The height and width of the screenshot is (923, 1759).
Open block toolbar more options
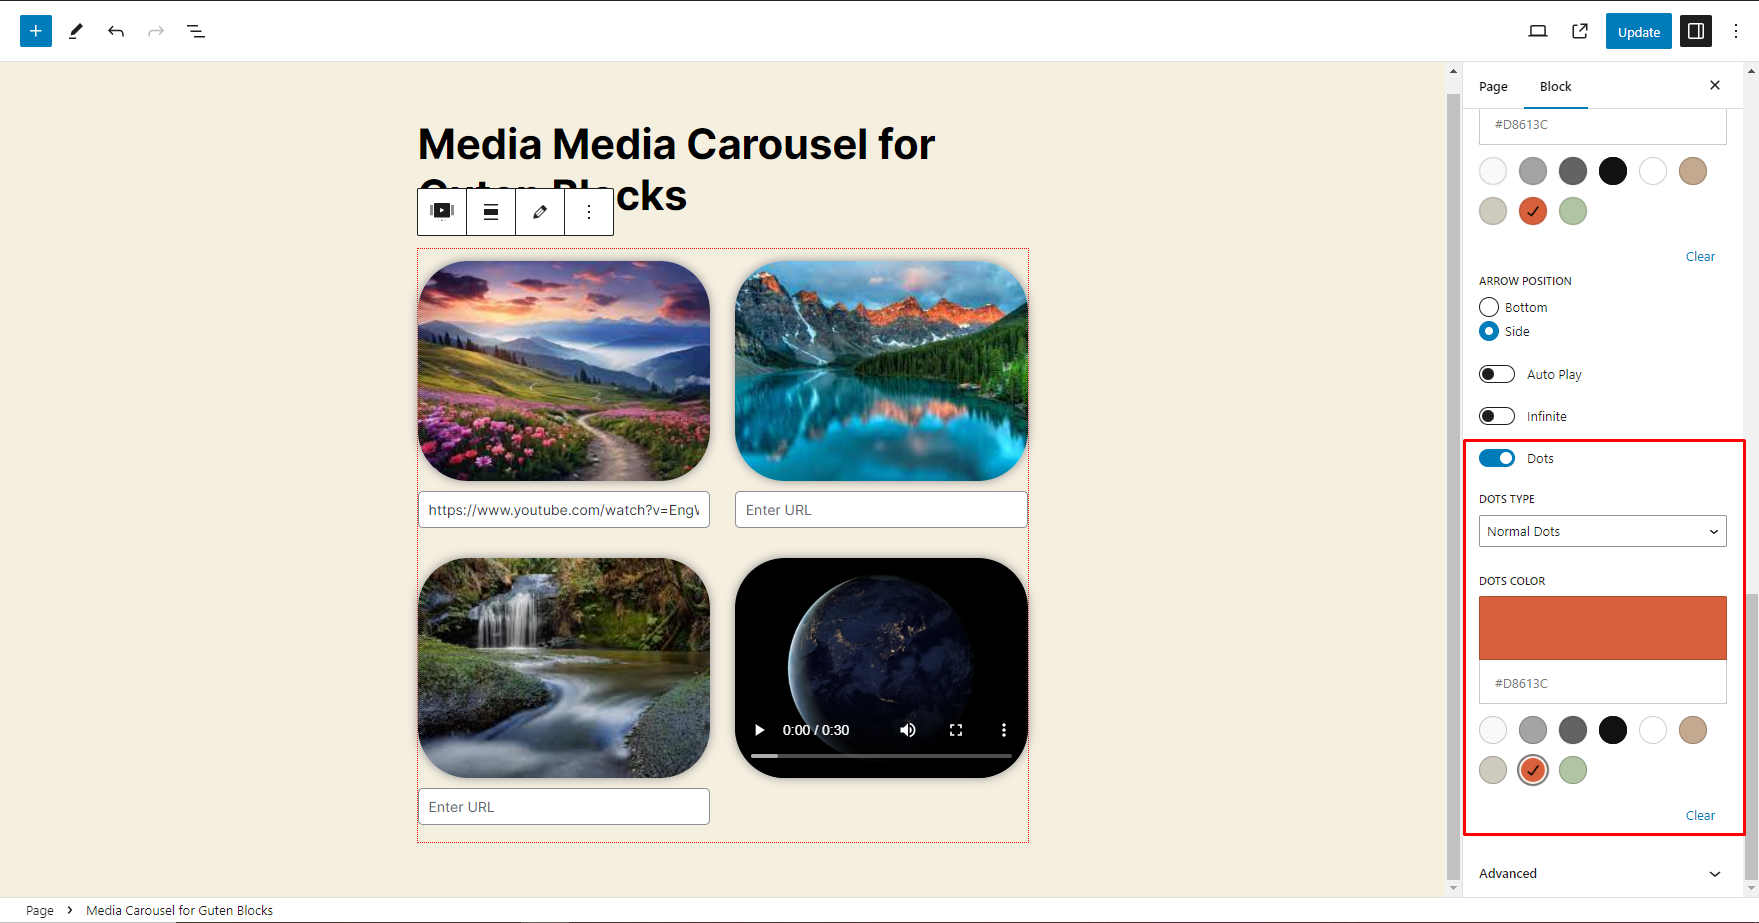coord(589,211)
